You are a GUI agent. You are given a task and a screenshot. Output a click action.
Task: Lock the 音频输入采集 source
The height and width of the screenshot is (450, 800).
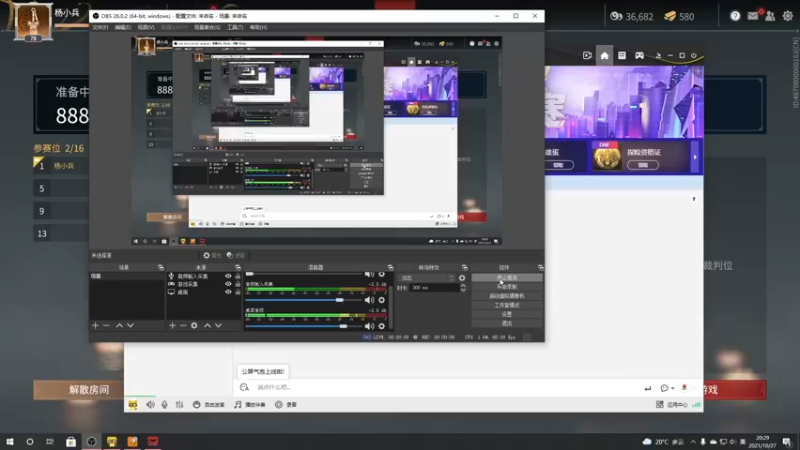tap(237, 276)
